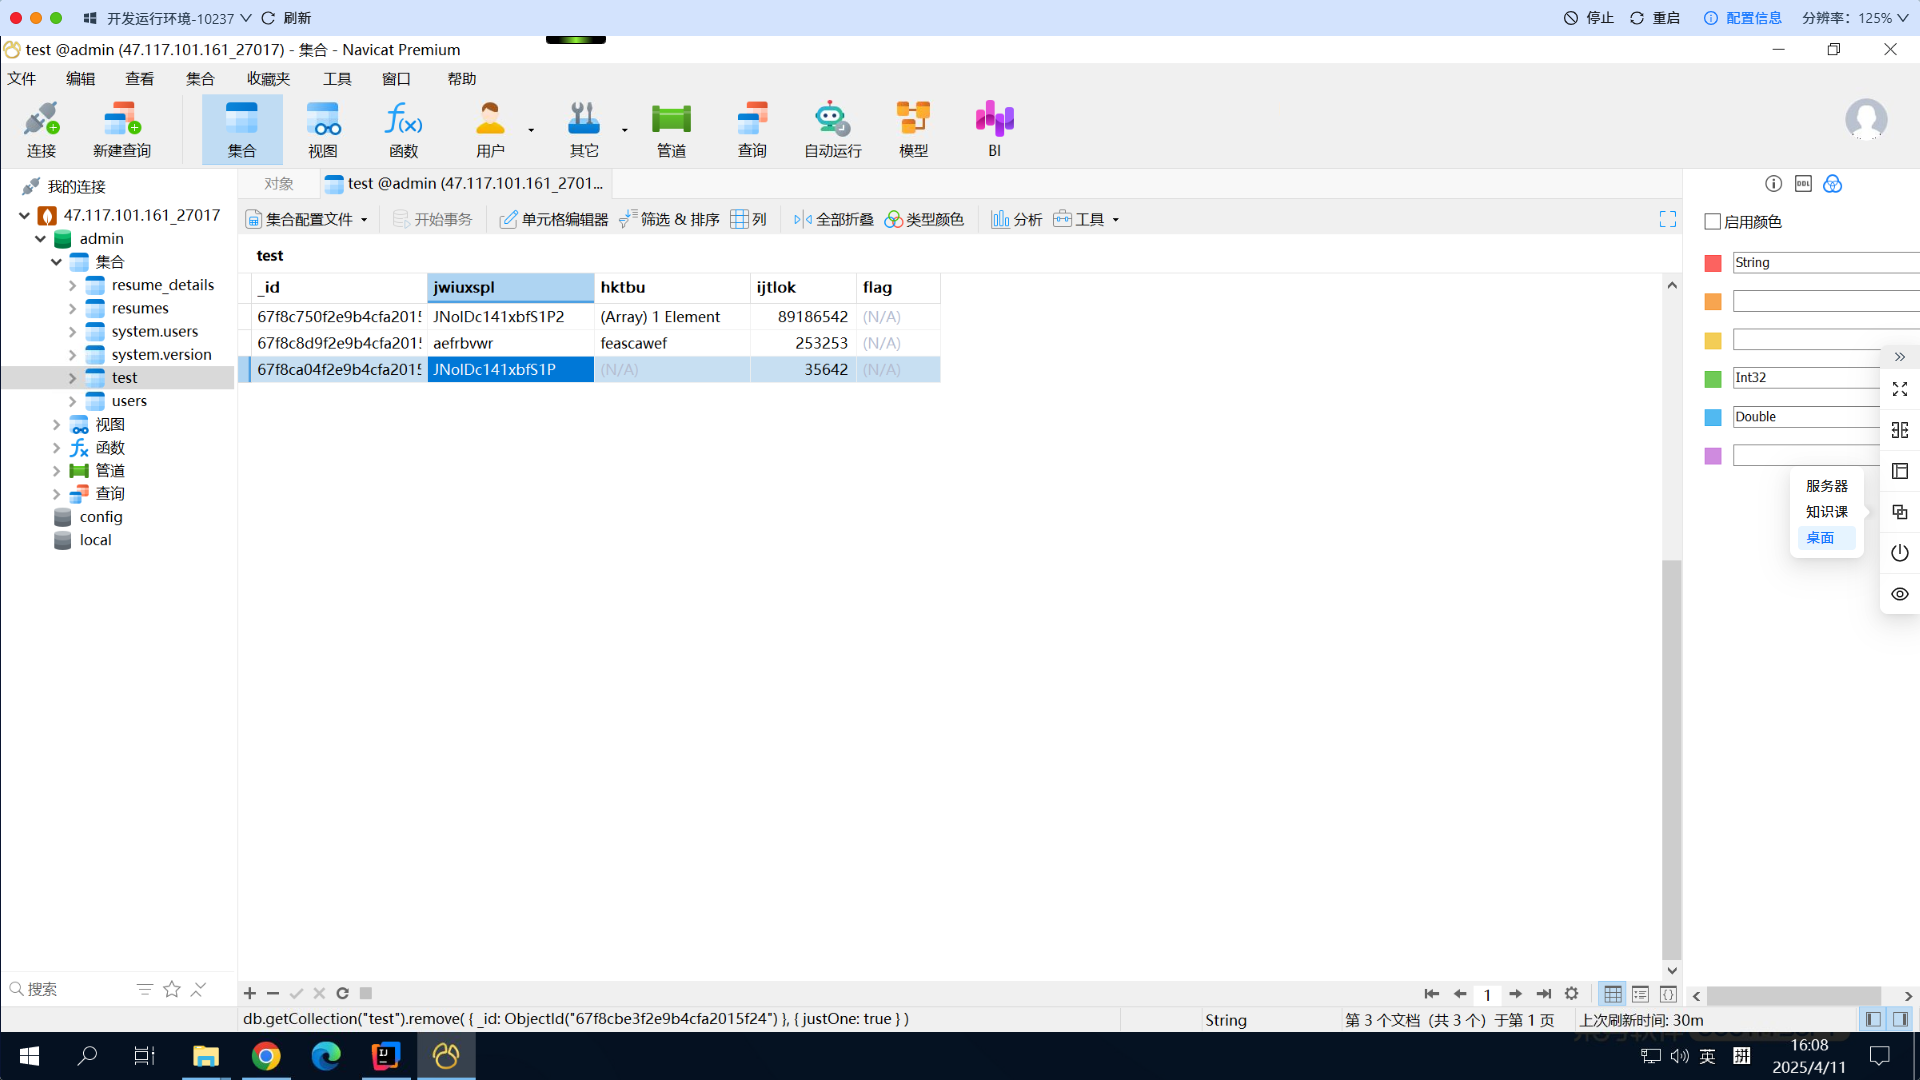Open the Pipeline (管道) toolbar icon
Screen dimensions: 1920x1080
tap(671, 130)
